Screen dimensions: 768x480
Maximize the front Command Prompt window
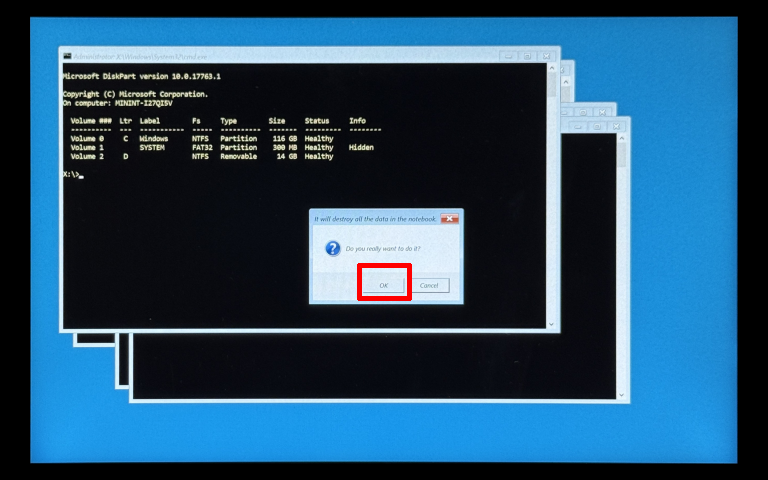pyautogui.click(x=528, y=55)
